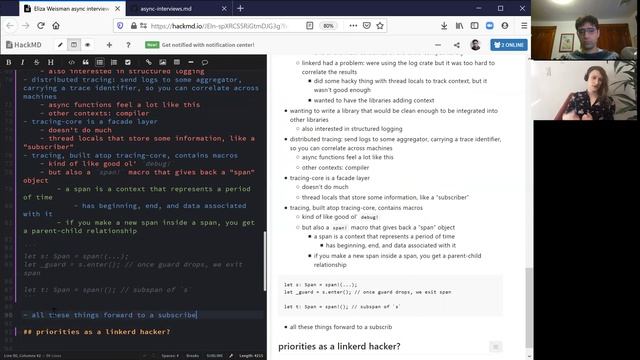Open tracking protection shield in address bar
Viewport: 640px width, 360px height.
point(120,26)
